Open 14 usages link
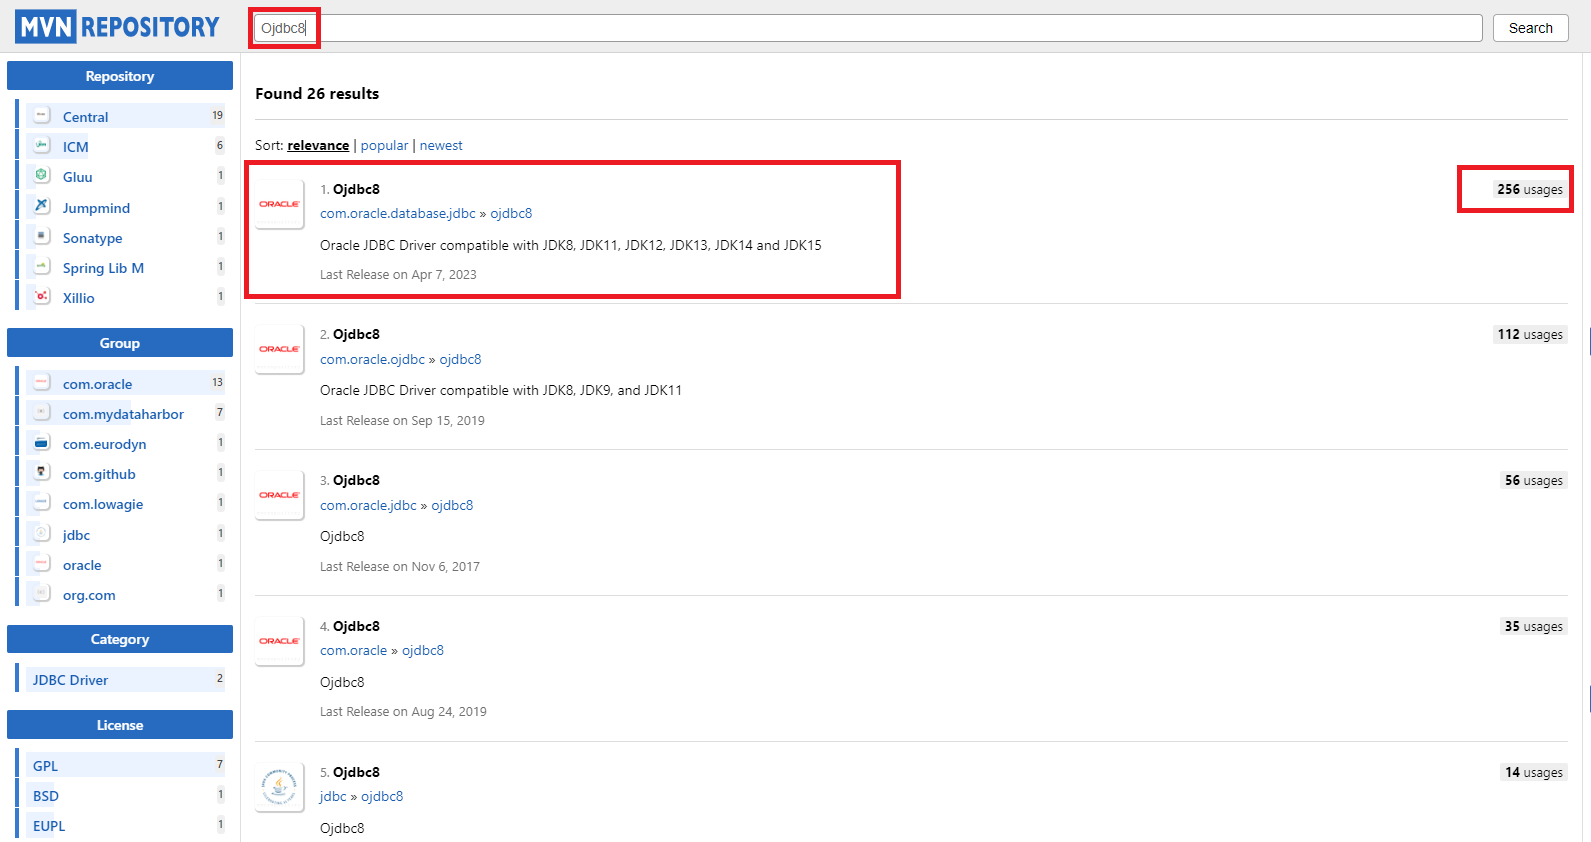The height and width of the screenshot is (842, 1591). 1534,772
